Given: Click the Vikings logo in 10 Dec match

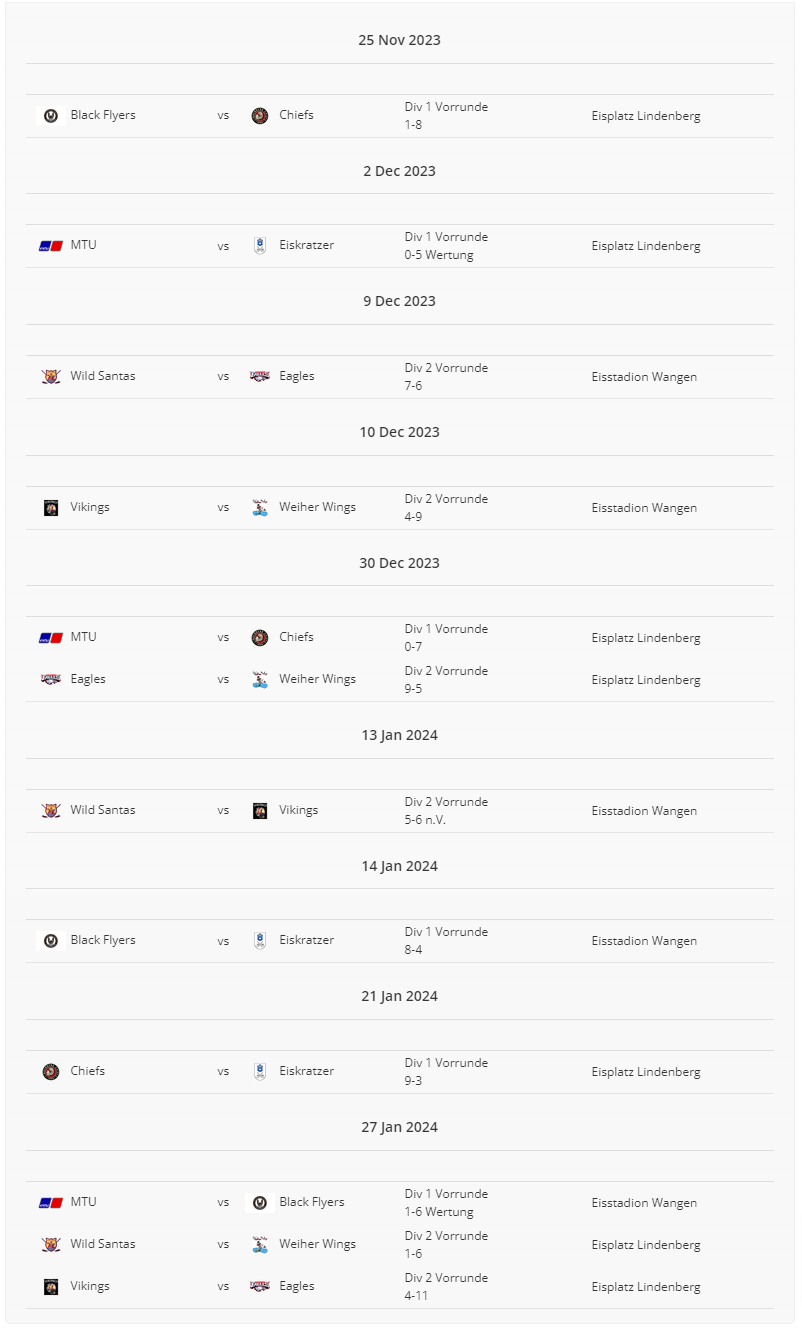Looking at the screenshot, I should [51, 508].
